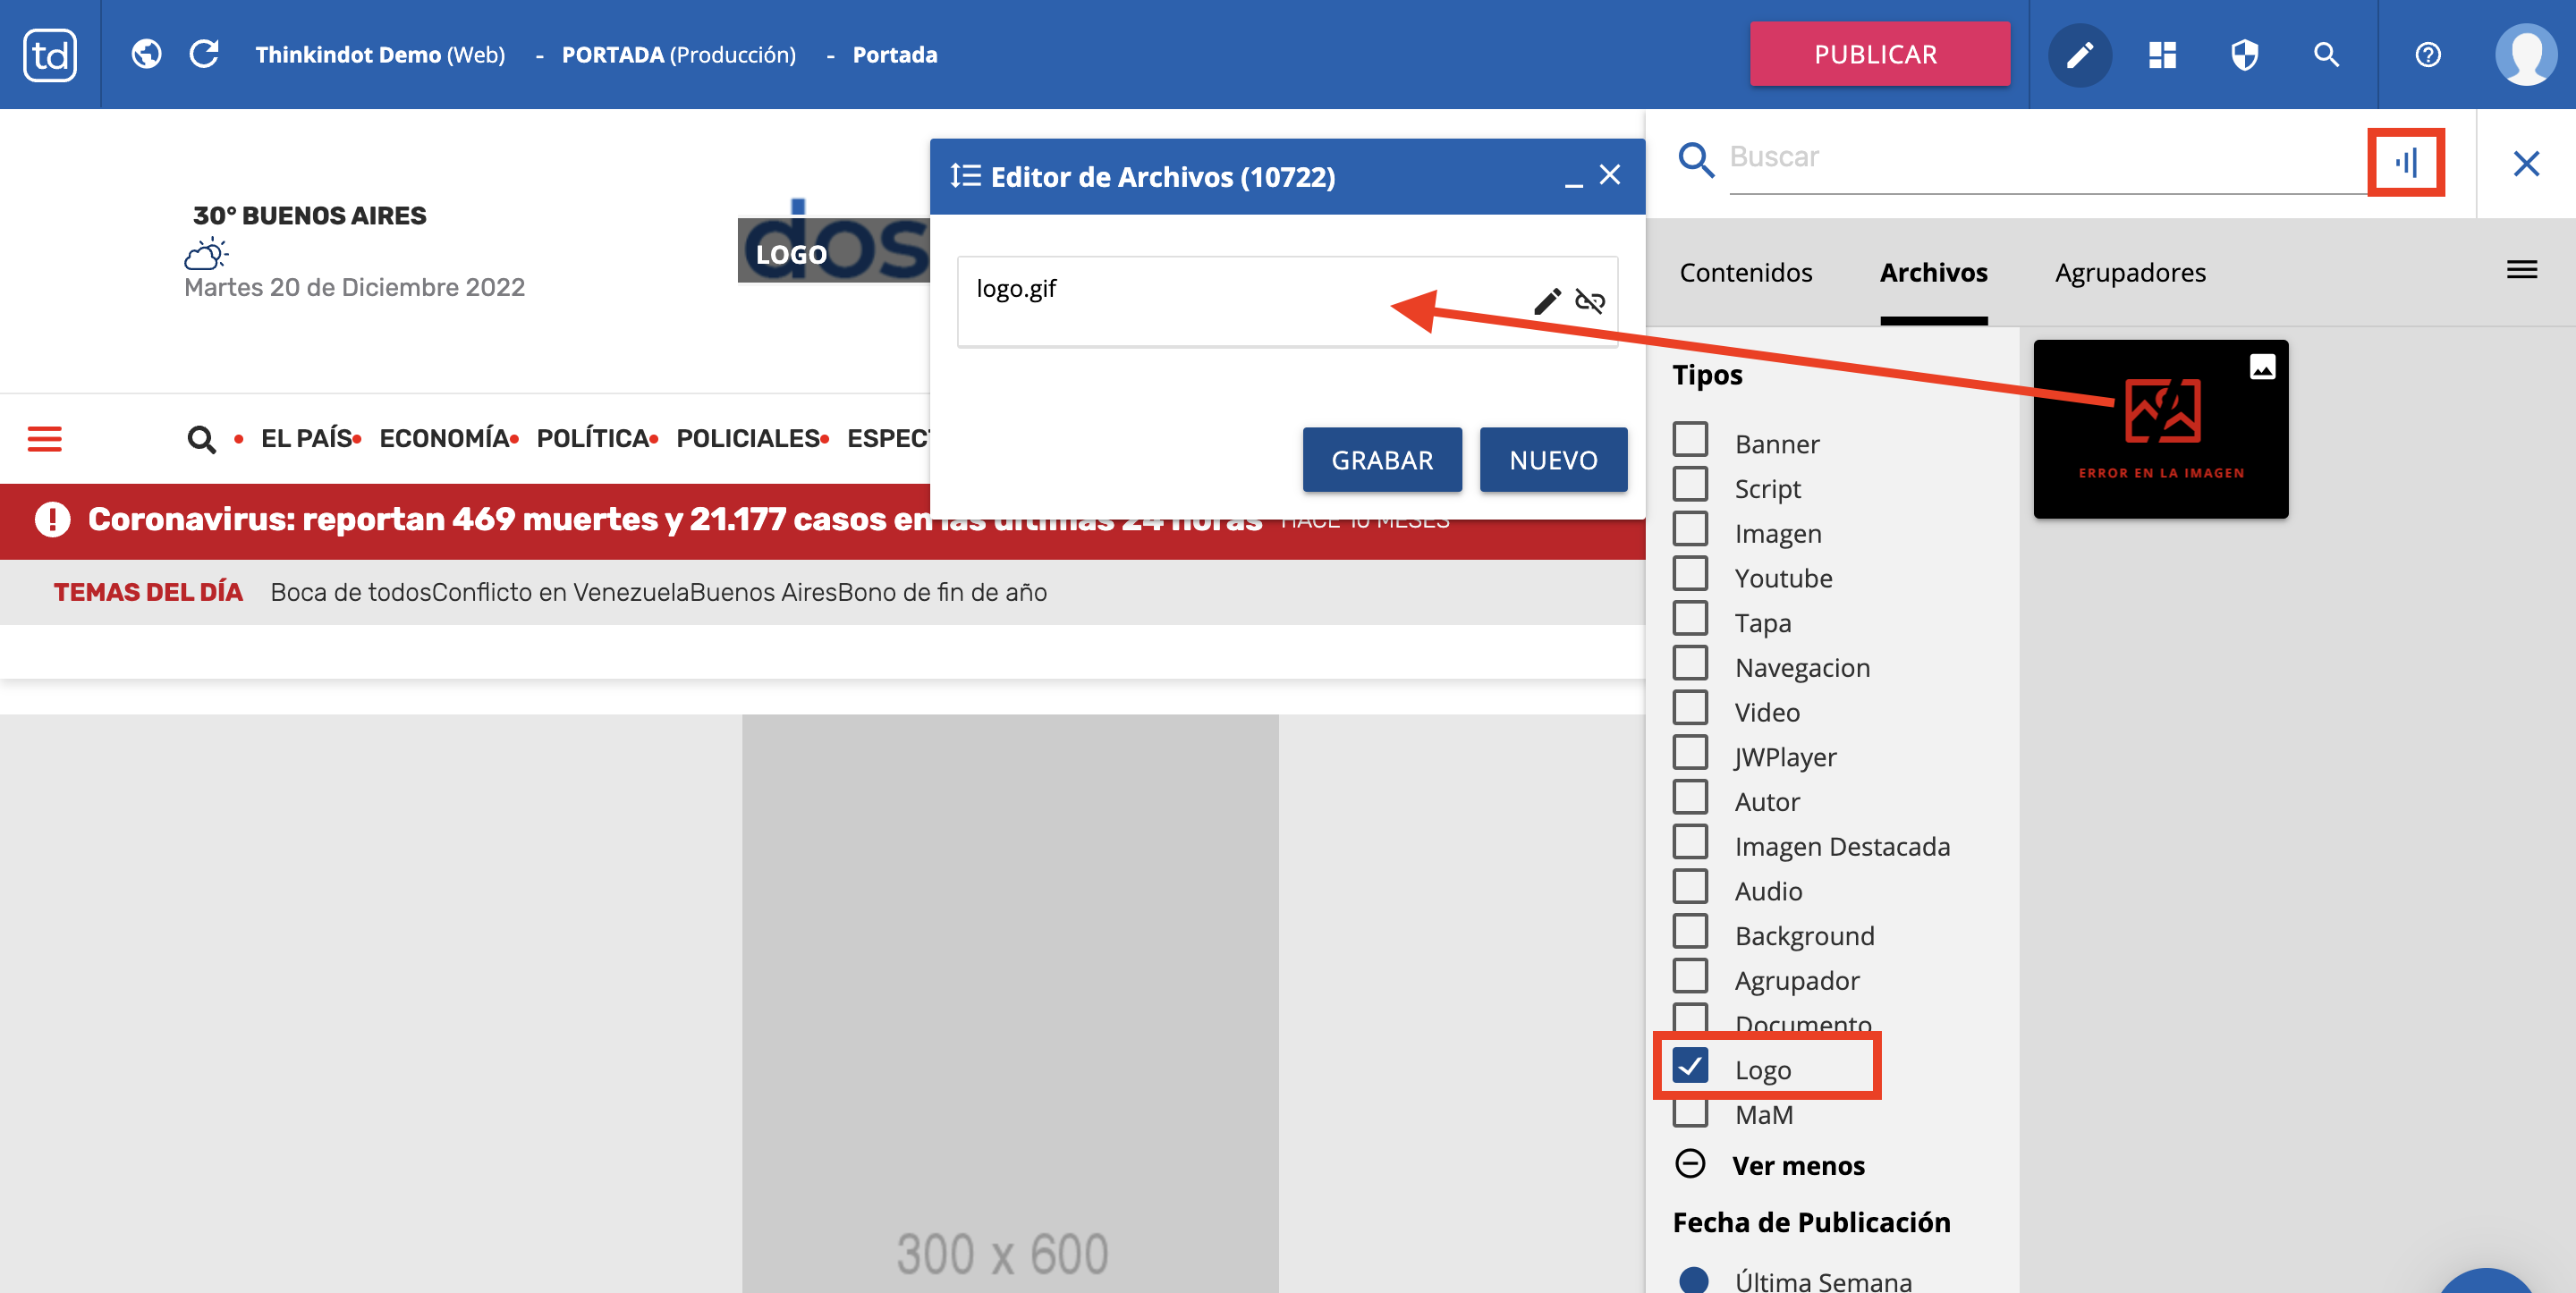The image size is (2576, 1293).
Task: Click the image type badge on thumbnail
Action: (2262, 367)
